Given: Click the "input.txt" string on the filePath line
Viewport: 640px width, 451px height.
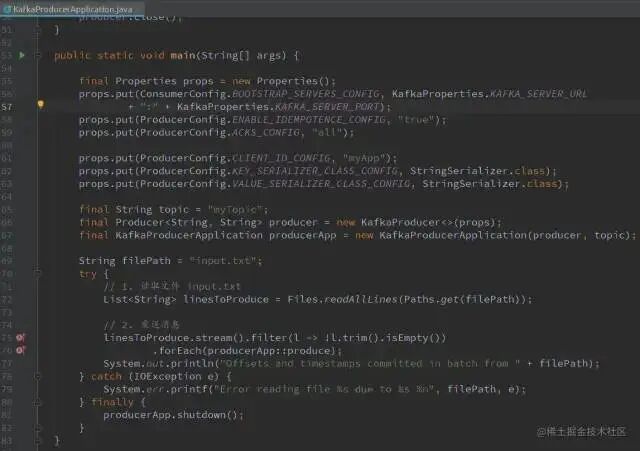Looking at the screenshot, I should 223,260.
